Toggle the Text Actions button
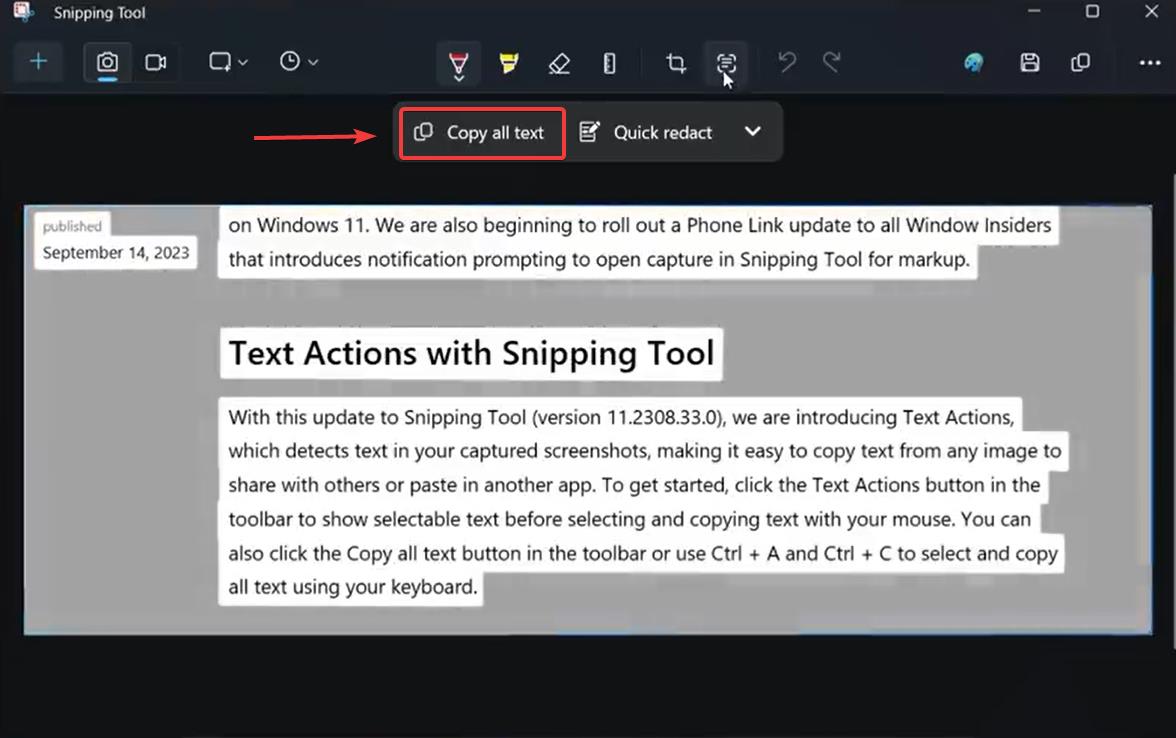 point(726,63)
